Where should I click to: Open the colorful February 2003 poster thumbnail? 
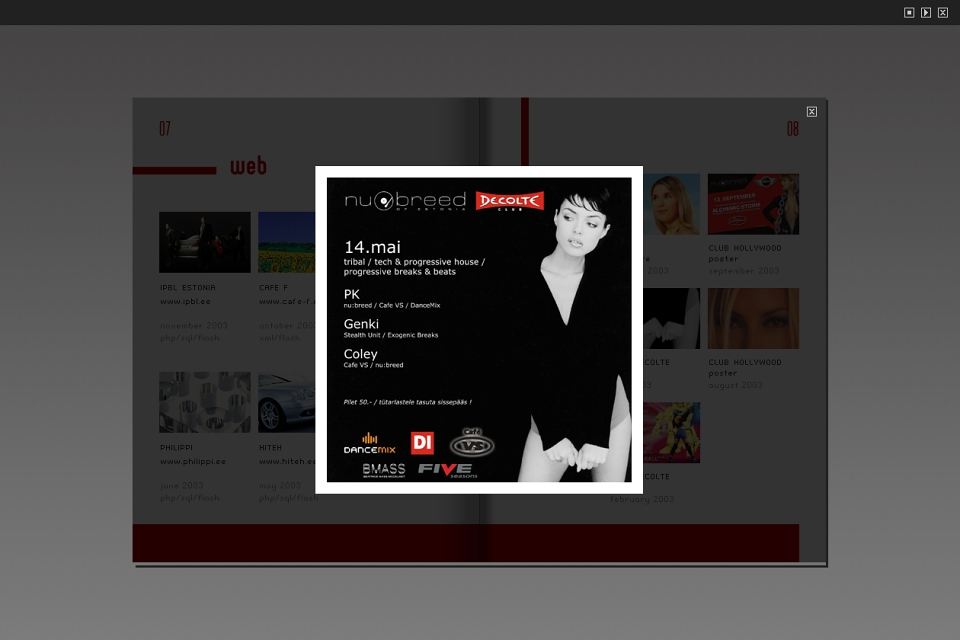671,433
